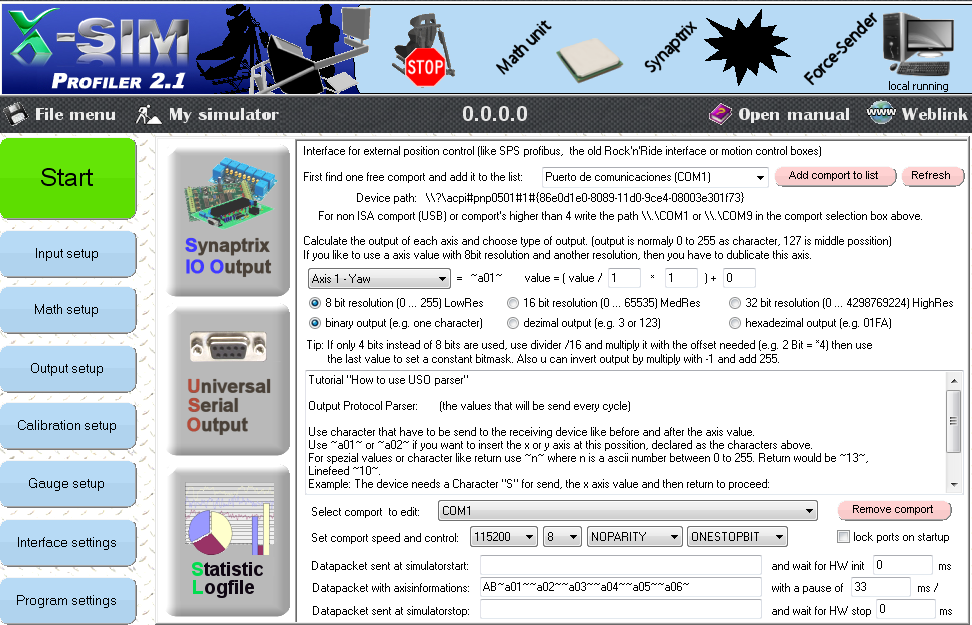Viewport: 972px width, 625px height.
Task: Click the Refresh button
Action: 931,175
